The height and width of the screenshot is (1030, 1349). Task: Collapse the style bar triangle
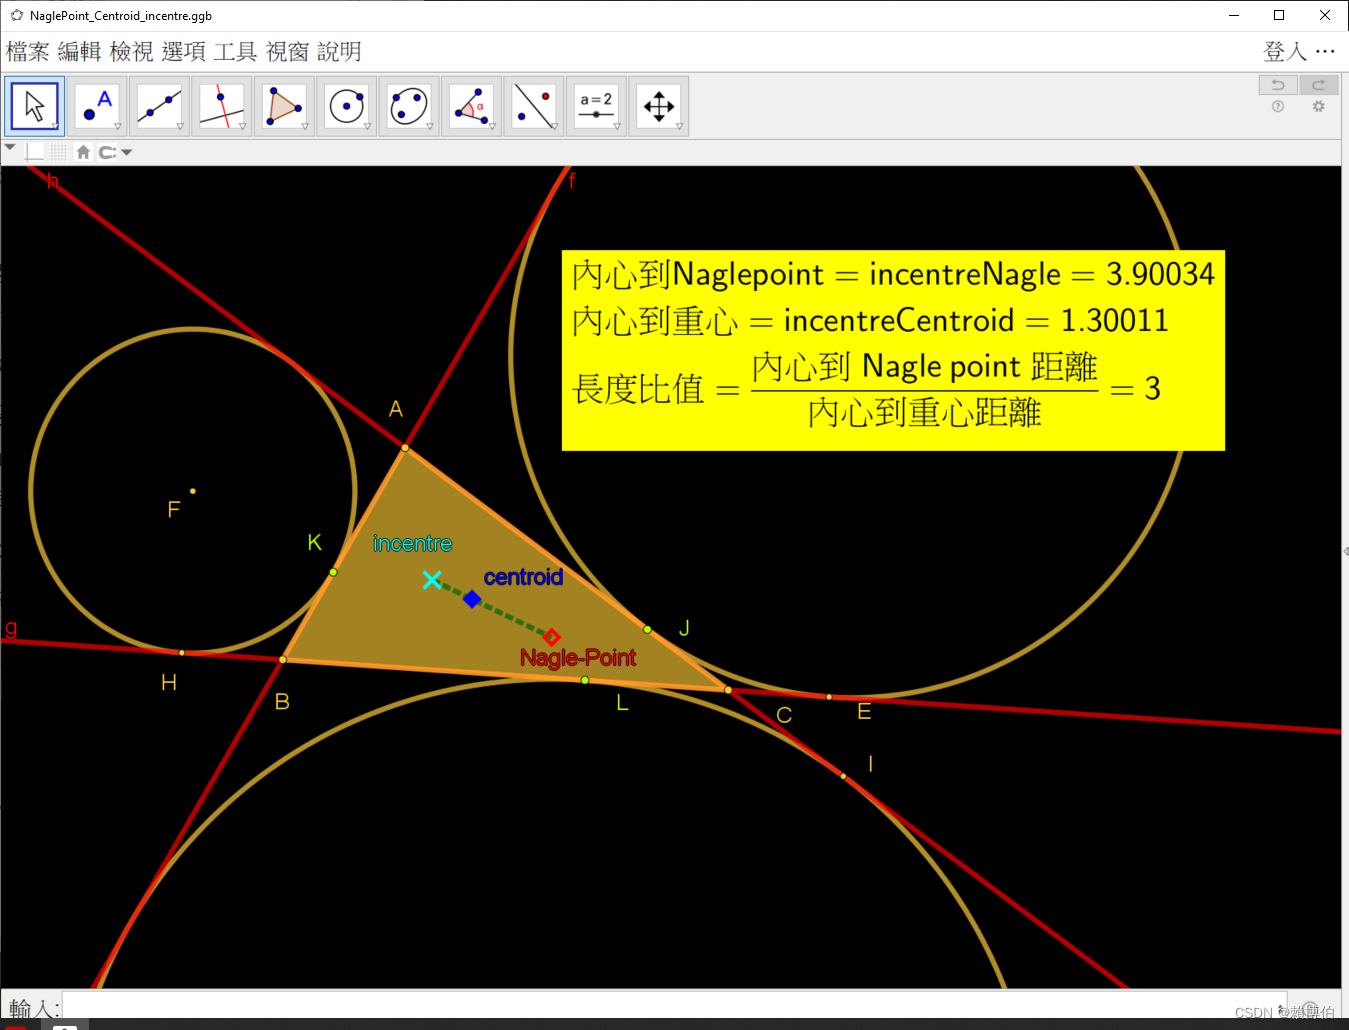point(10,147)
